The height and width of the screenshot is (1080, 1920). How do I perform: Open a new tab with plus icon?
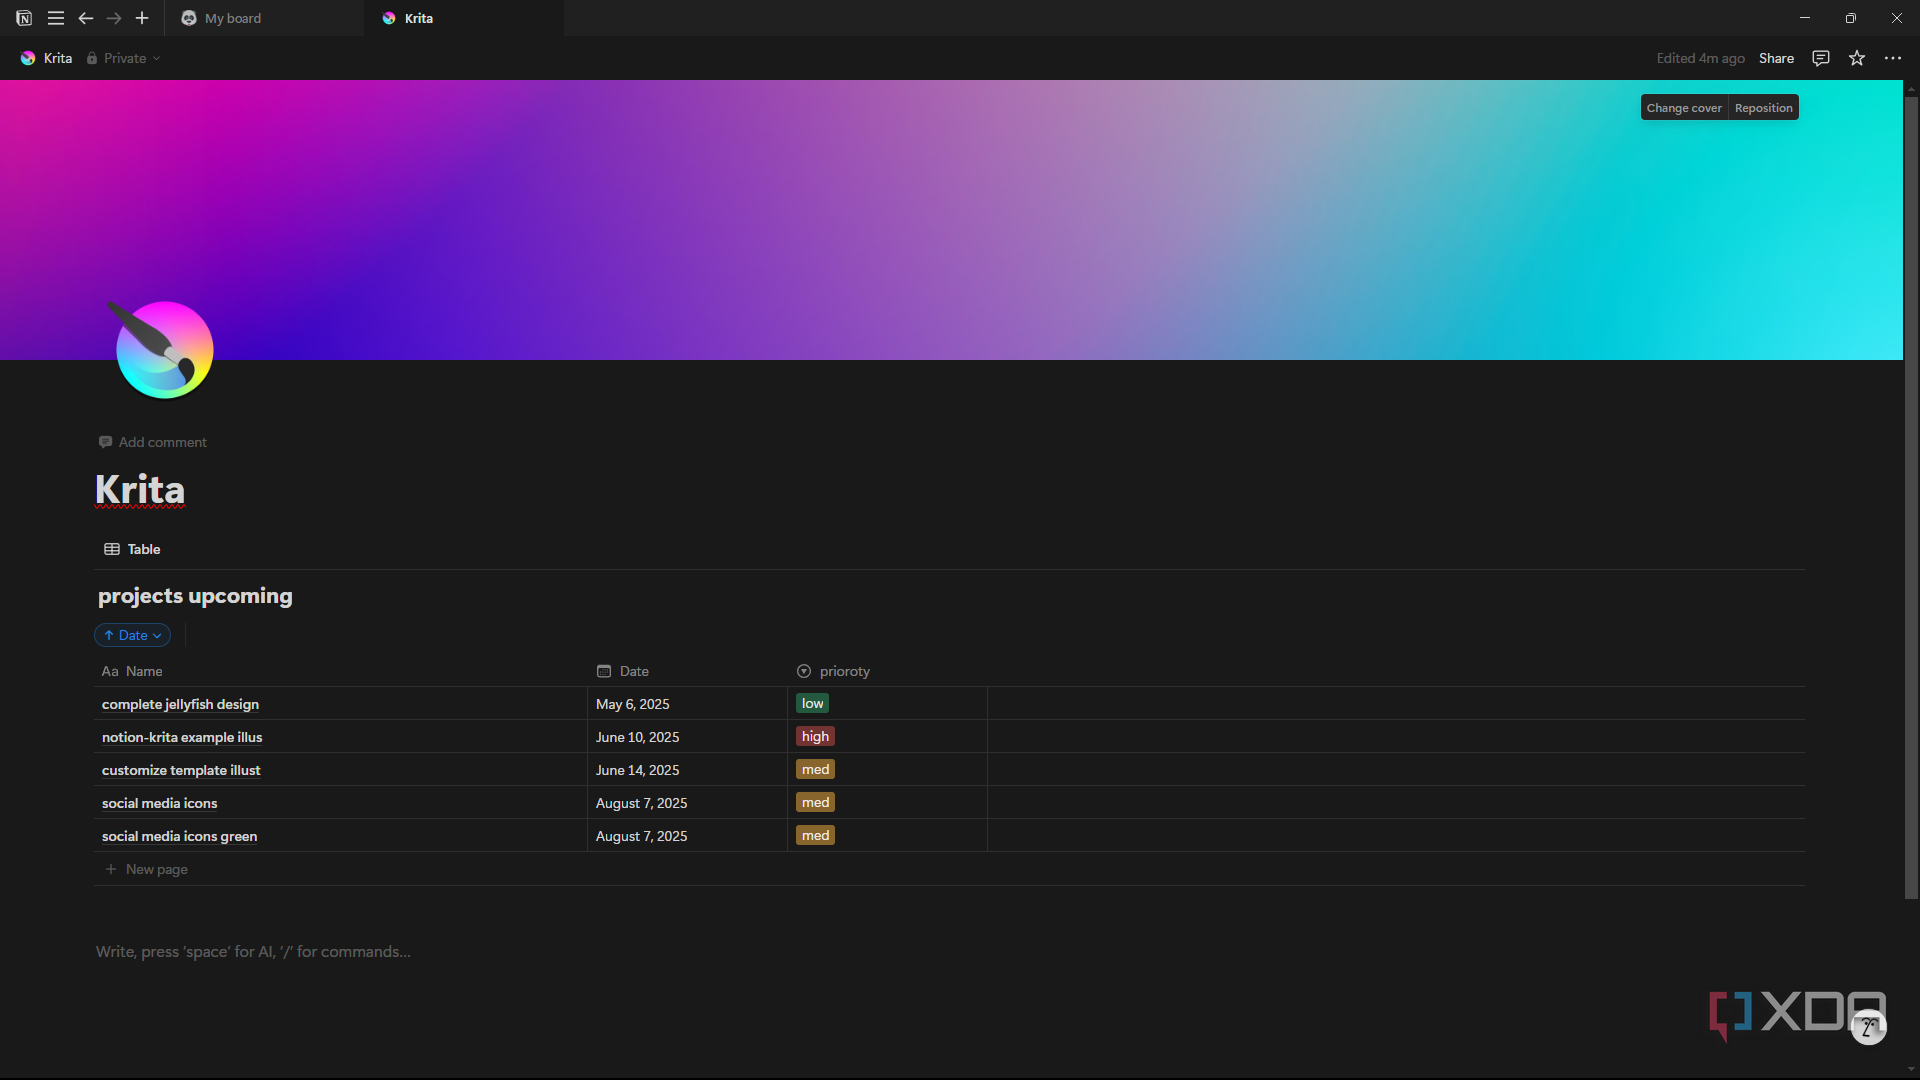click(x=142, y=18)
